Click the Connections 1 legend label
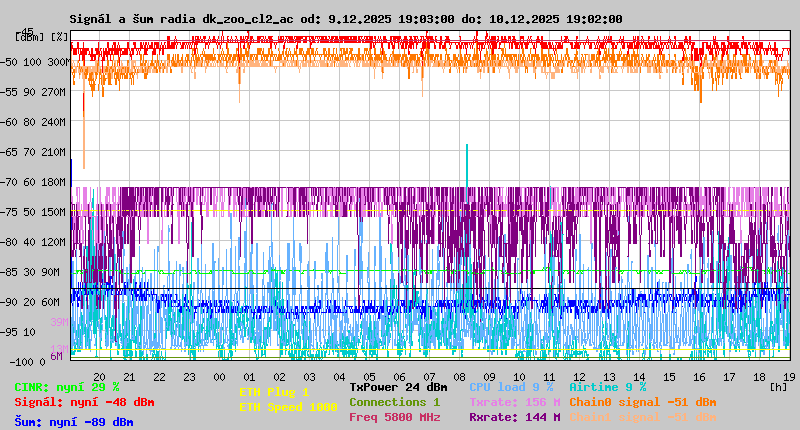 [x=394, y=402]
